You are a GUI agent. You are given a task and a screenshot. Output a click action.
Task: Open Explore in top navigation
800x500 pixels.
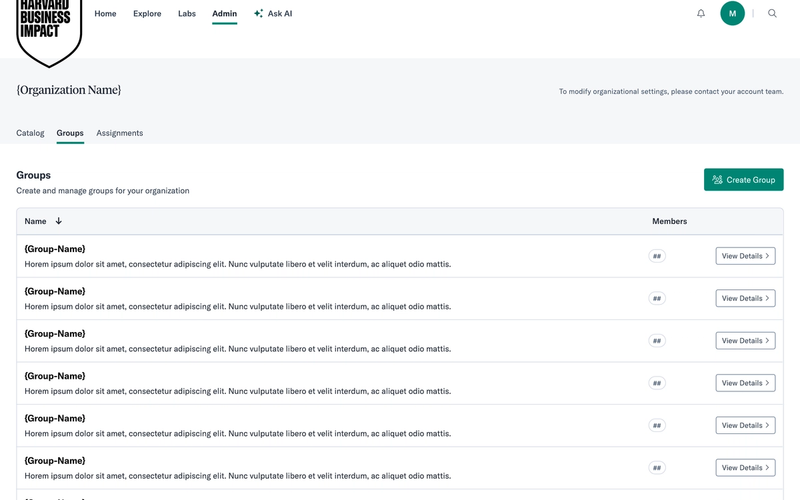click(147, 14)
